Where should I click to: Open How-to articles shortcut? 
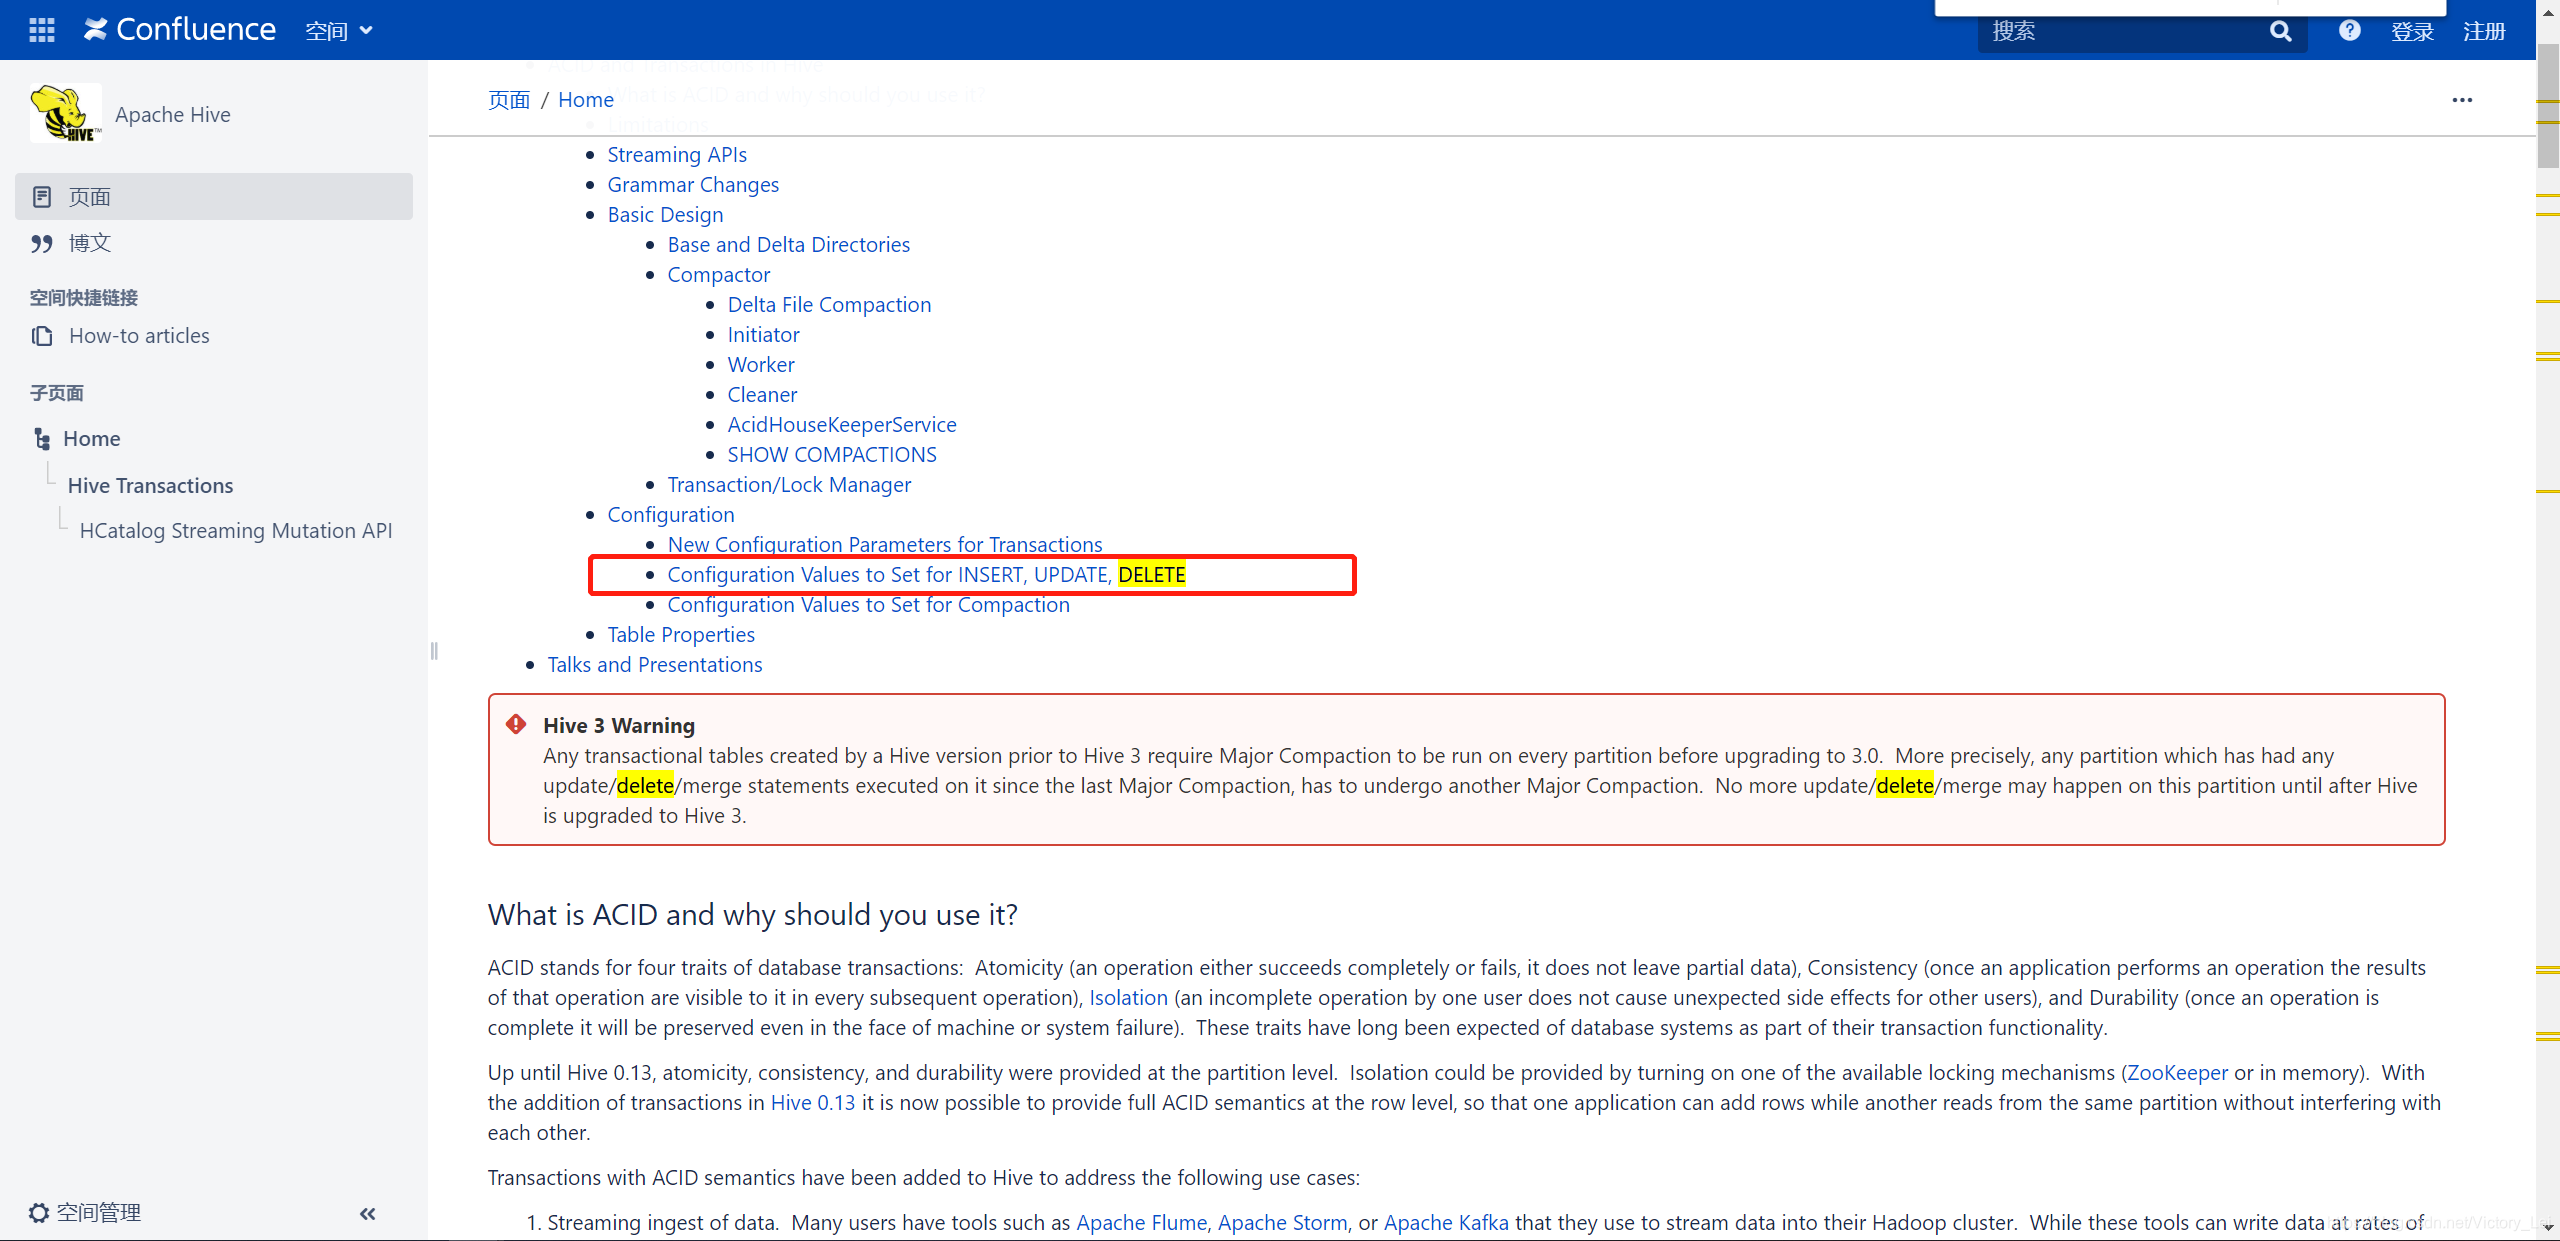point(139,336)
